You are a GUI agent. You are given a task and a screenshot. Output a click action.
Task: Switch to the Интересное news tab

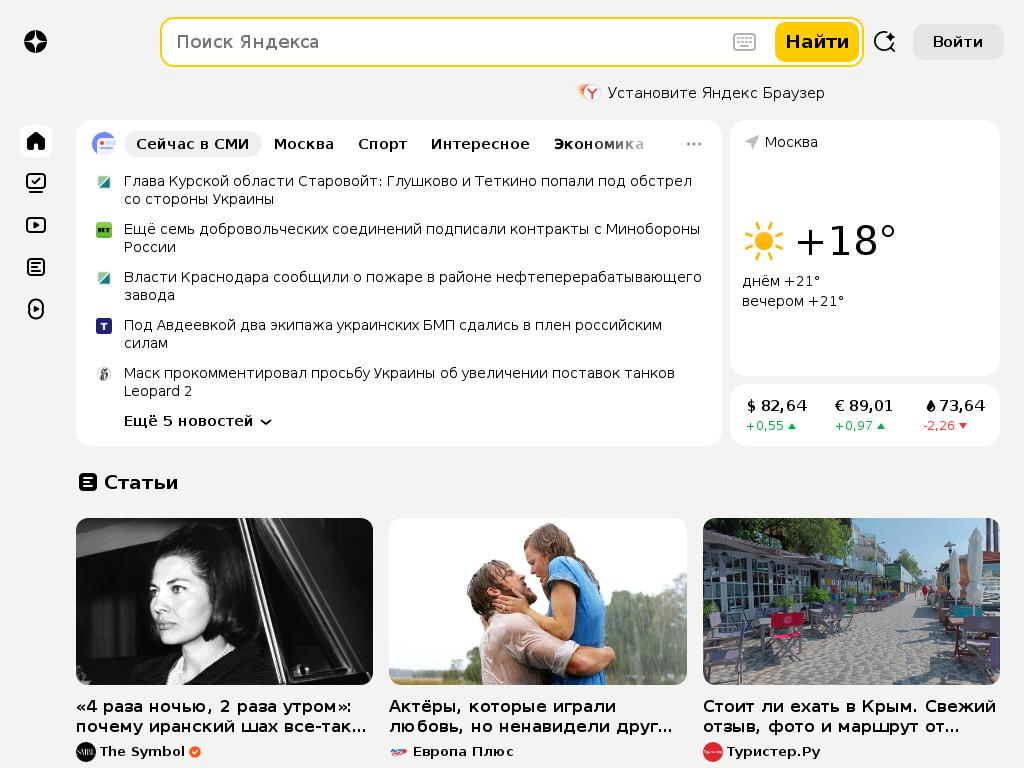pos(480,144)
